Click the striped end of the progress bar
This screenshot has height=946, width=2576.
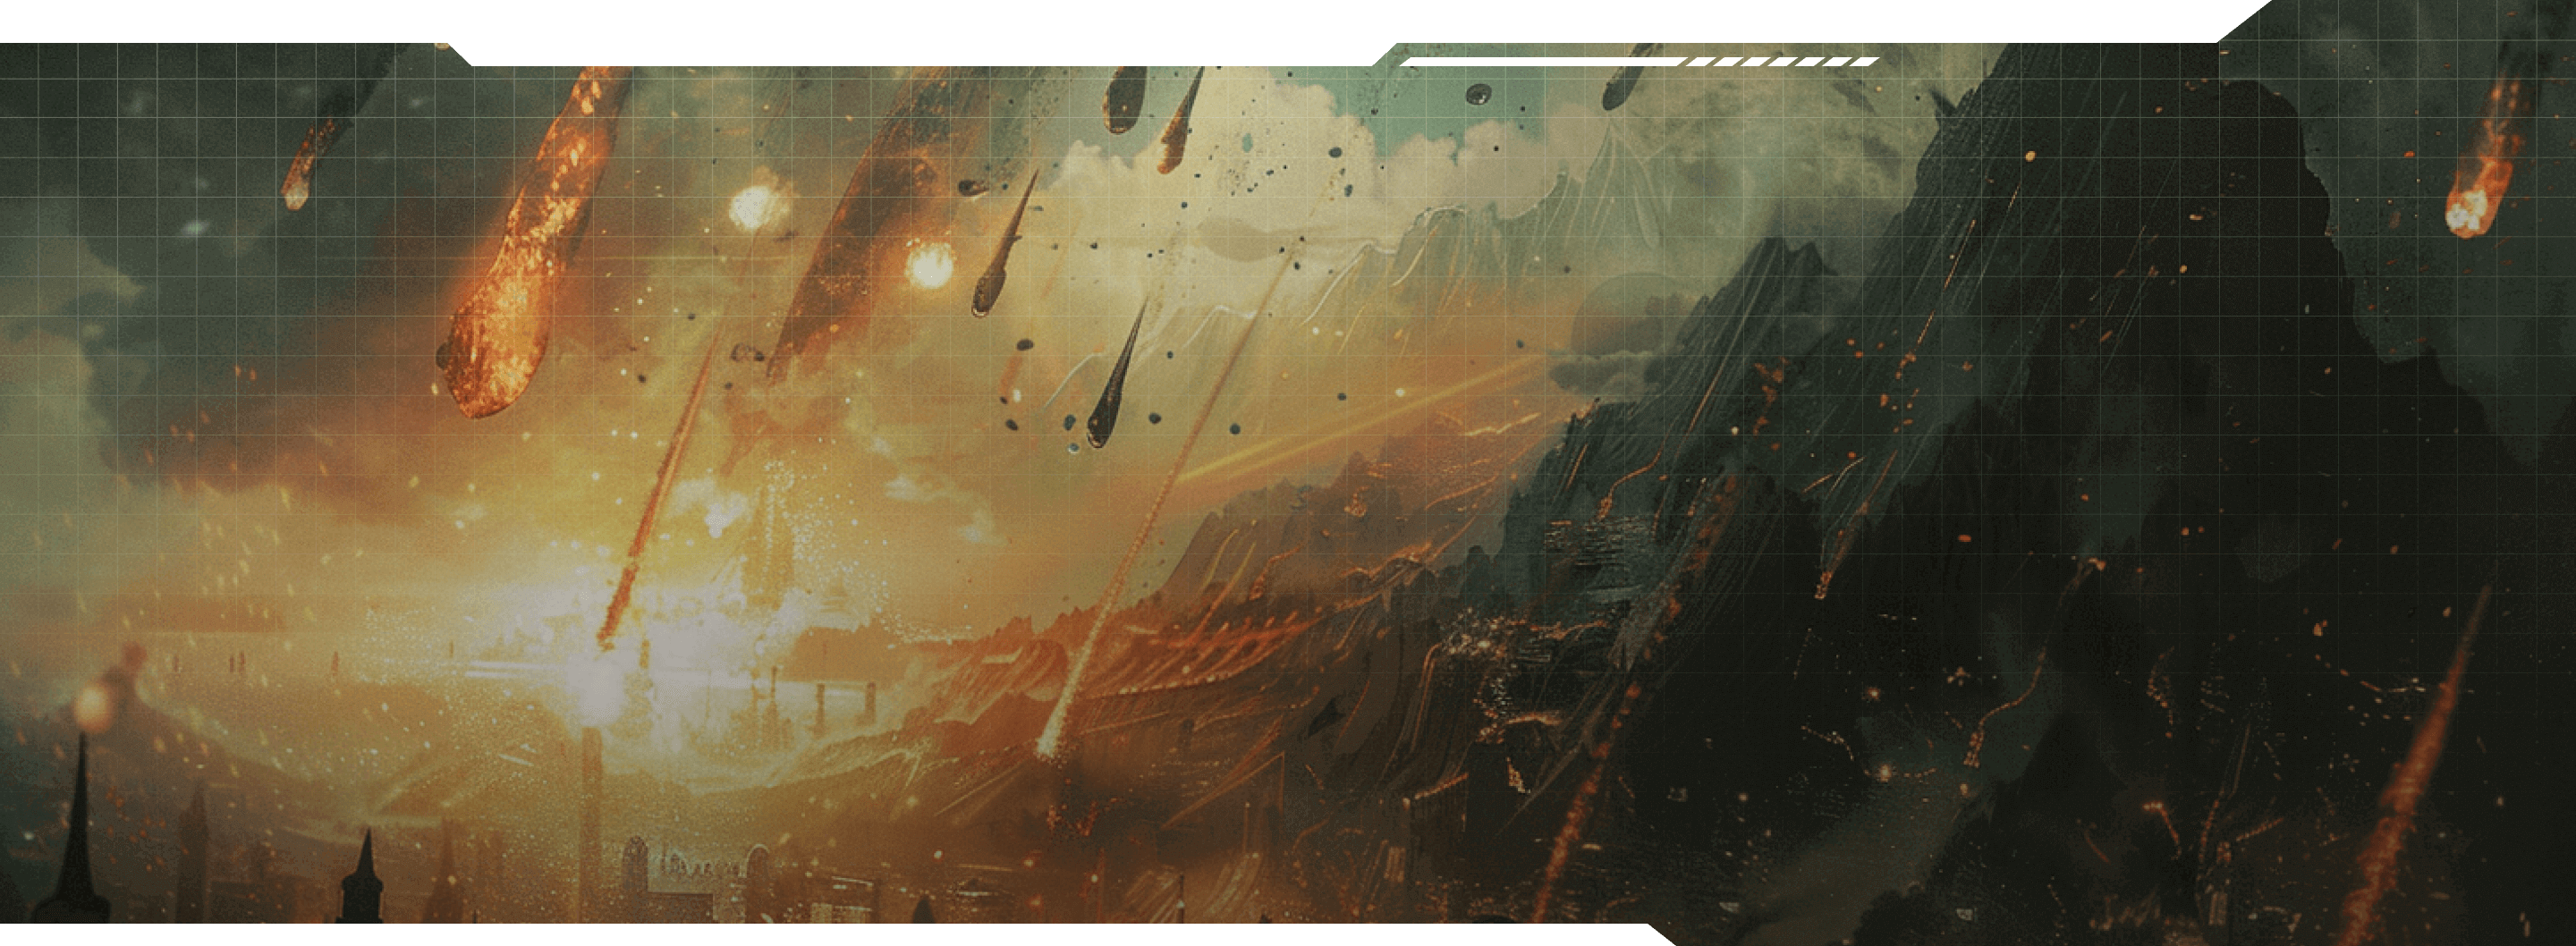[1780, 62]
